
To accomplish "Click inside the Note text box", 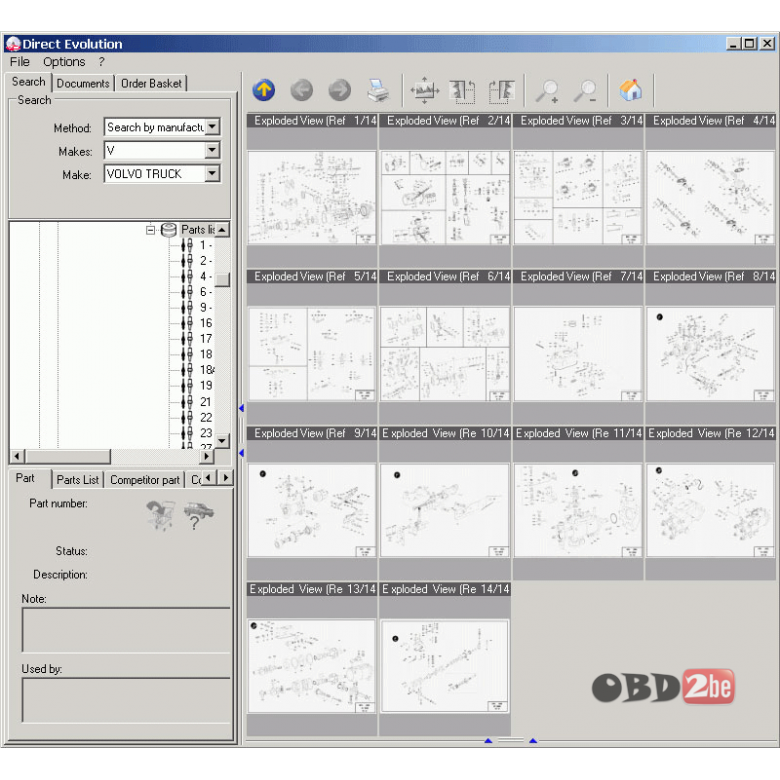I will (126, 630).
